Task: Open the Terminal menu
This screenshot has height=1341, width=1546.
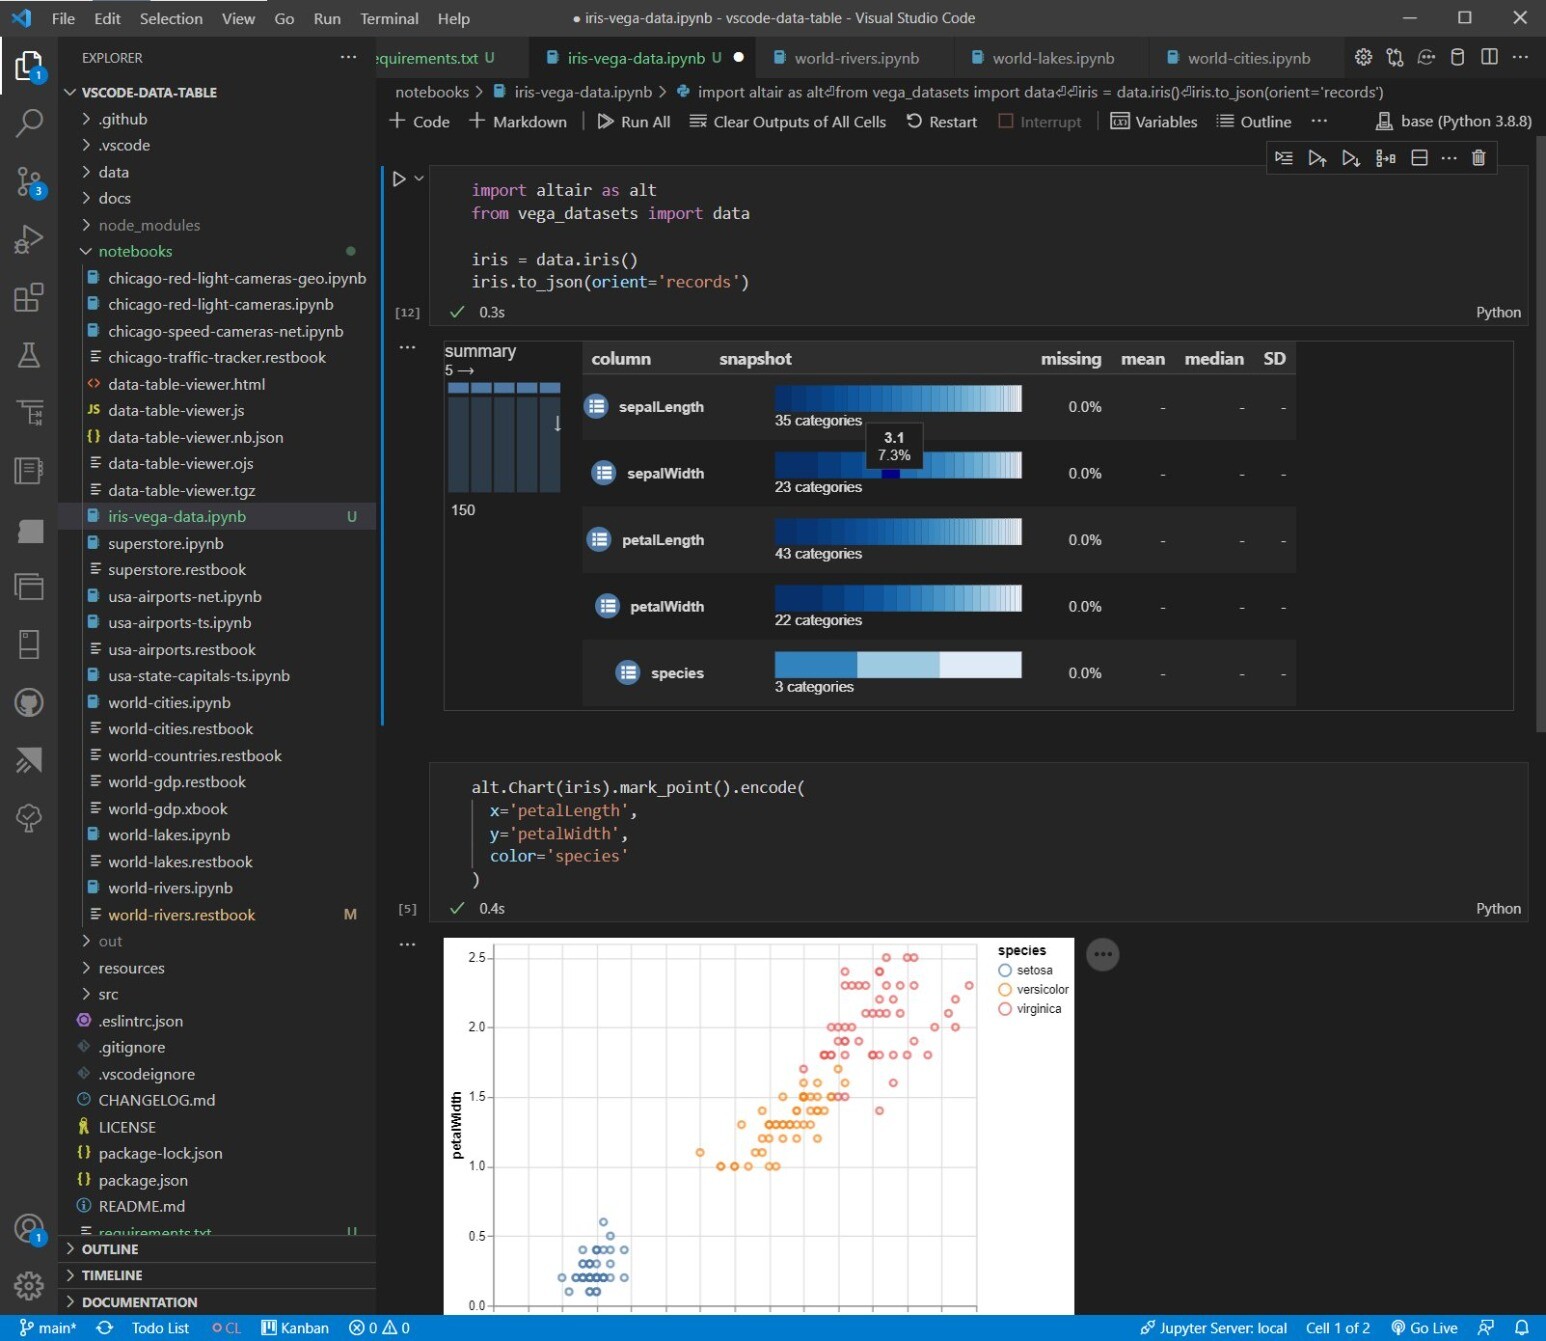Action: pyautogui.click(x=389, y=18)
